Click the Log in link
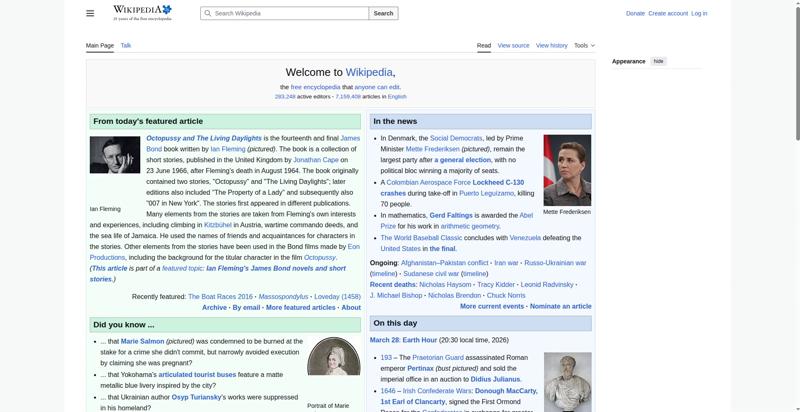Screen dimensions: 800x412 tap(699, 13)
